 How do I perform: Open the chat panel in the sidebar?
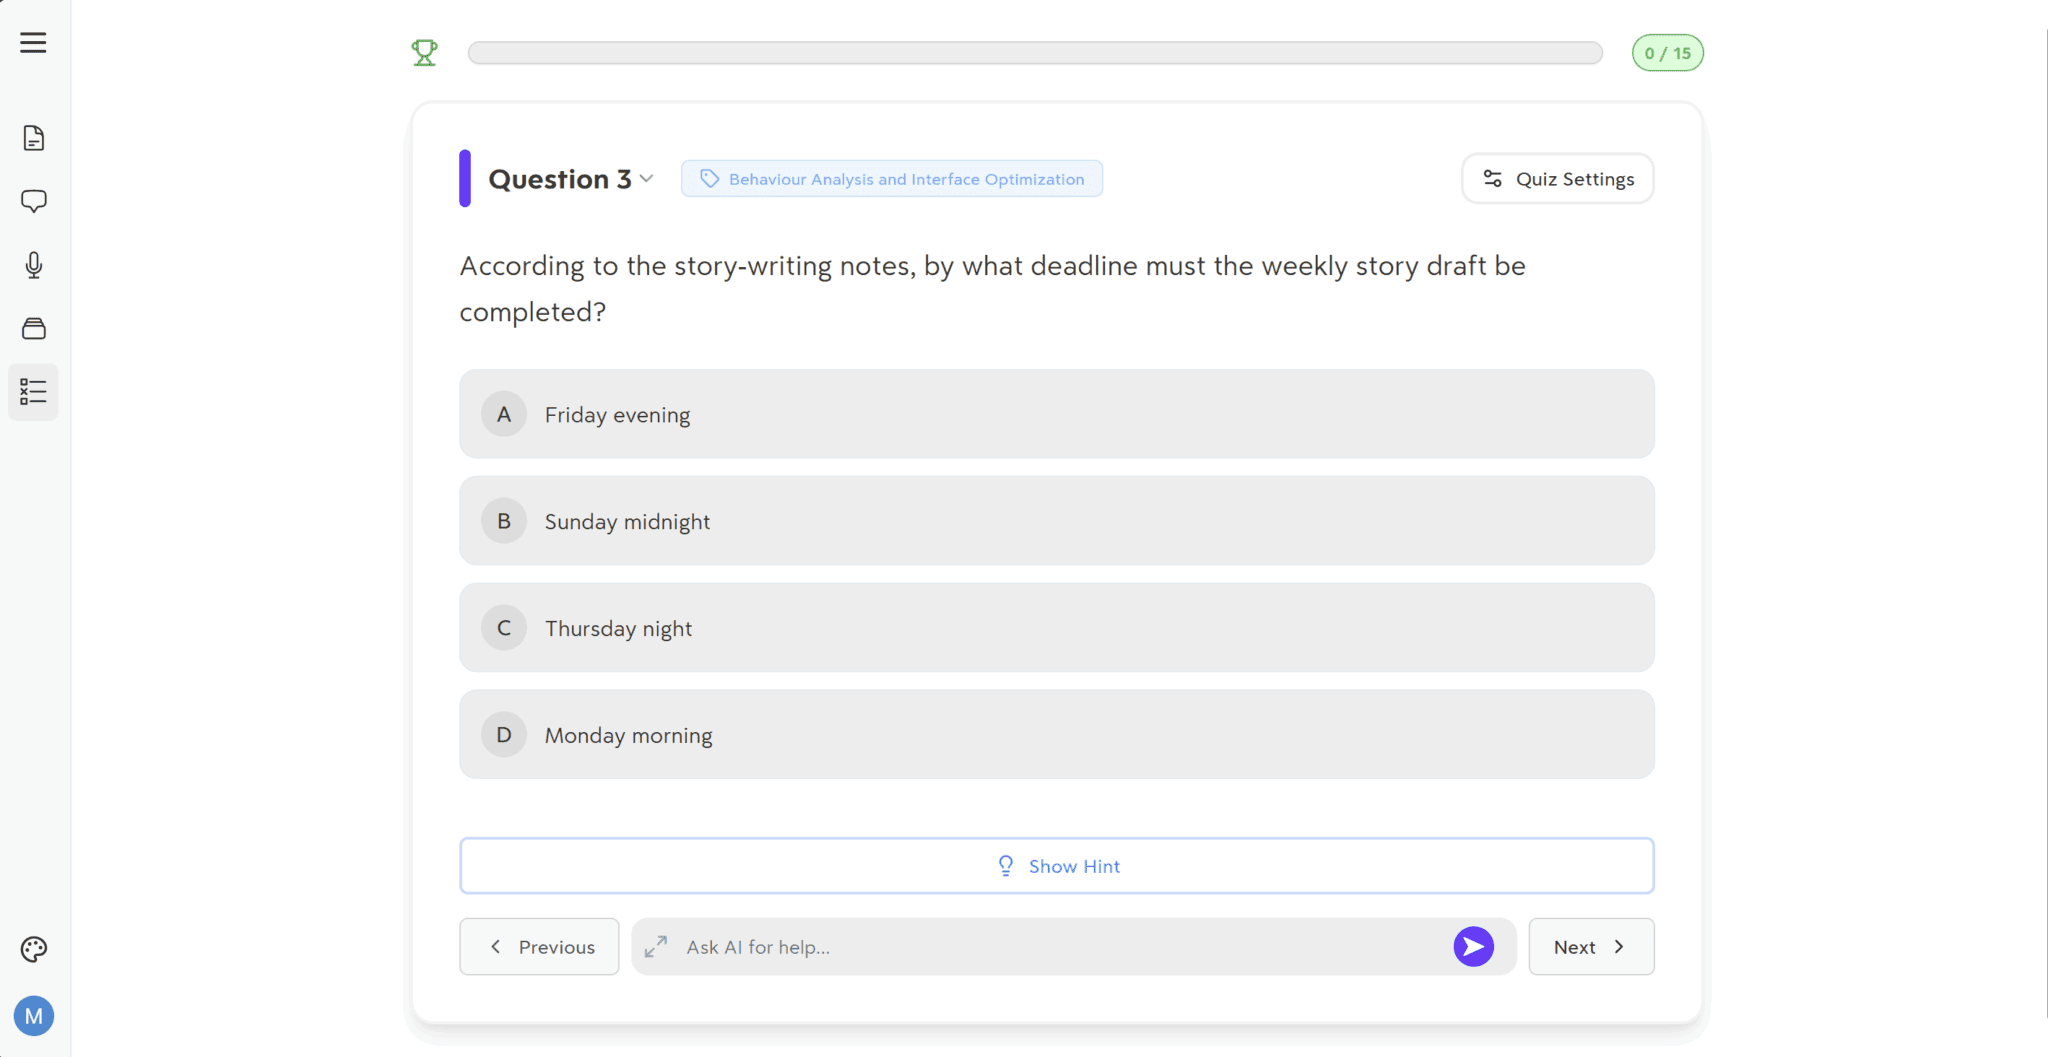coord(34,201)
